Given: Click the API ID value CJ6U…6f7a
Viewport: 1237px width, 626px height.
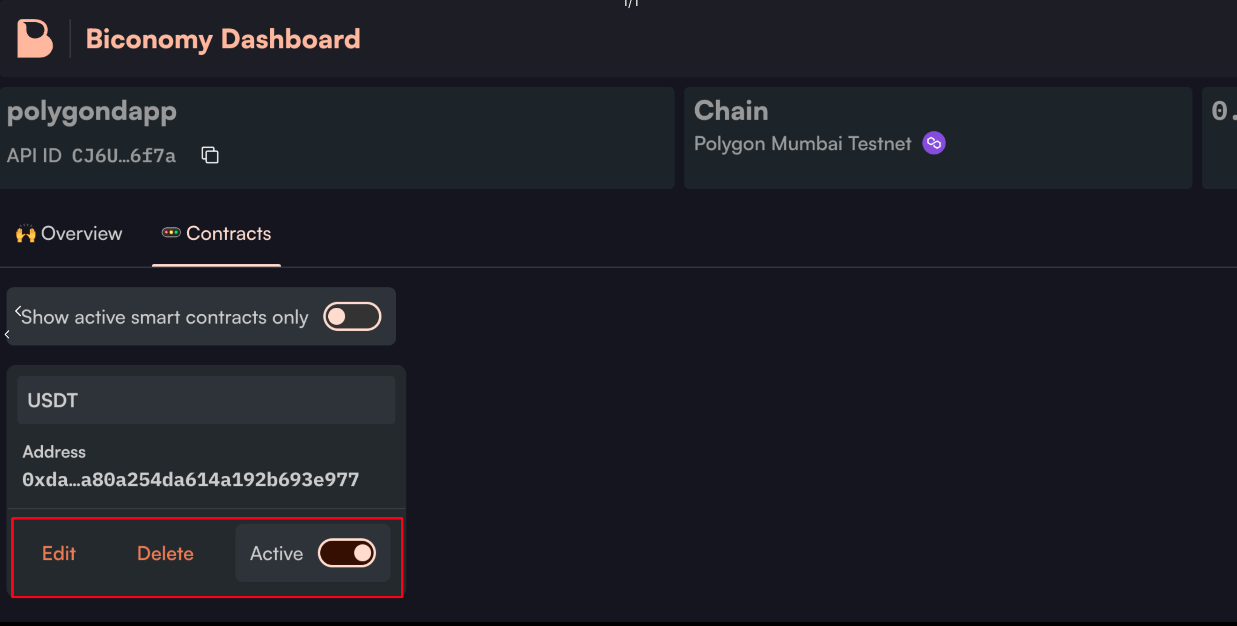Looking at the screenshot, I should [x=124, y=156].
